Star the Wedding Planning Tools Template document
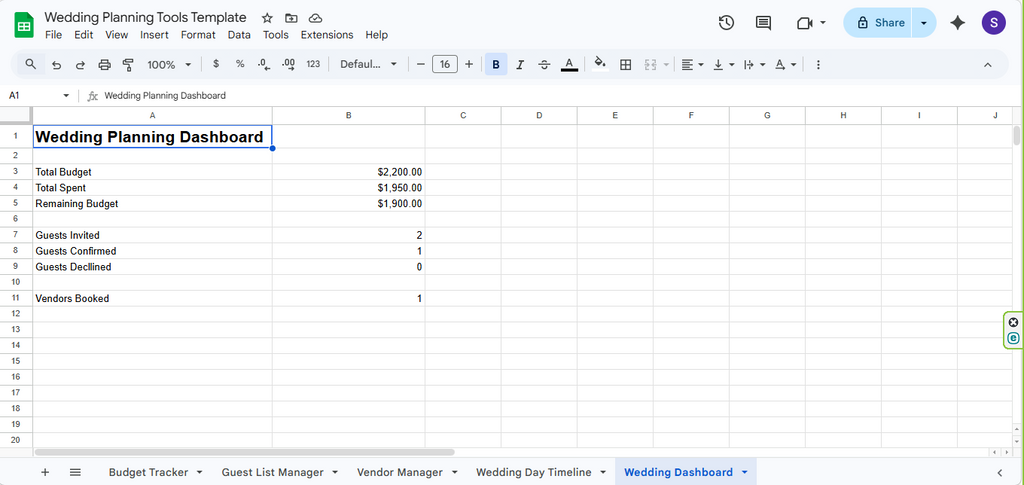The image size is (1024, 485). (x=267, y=18)
